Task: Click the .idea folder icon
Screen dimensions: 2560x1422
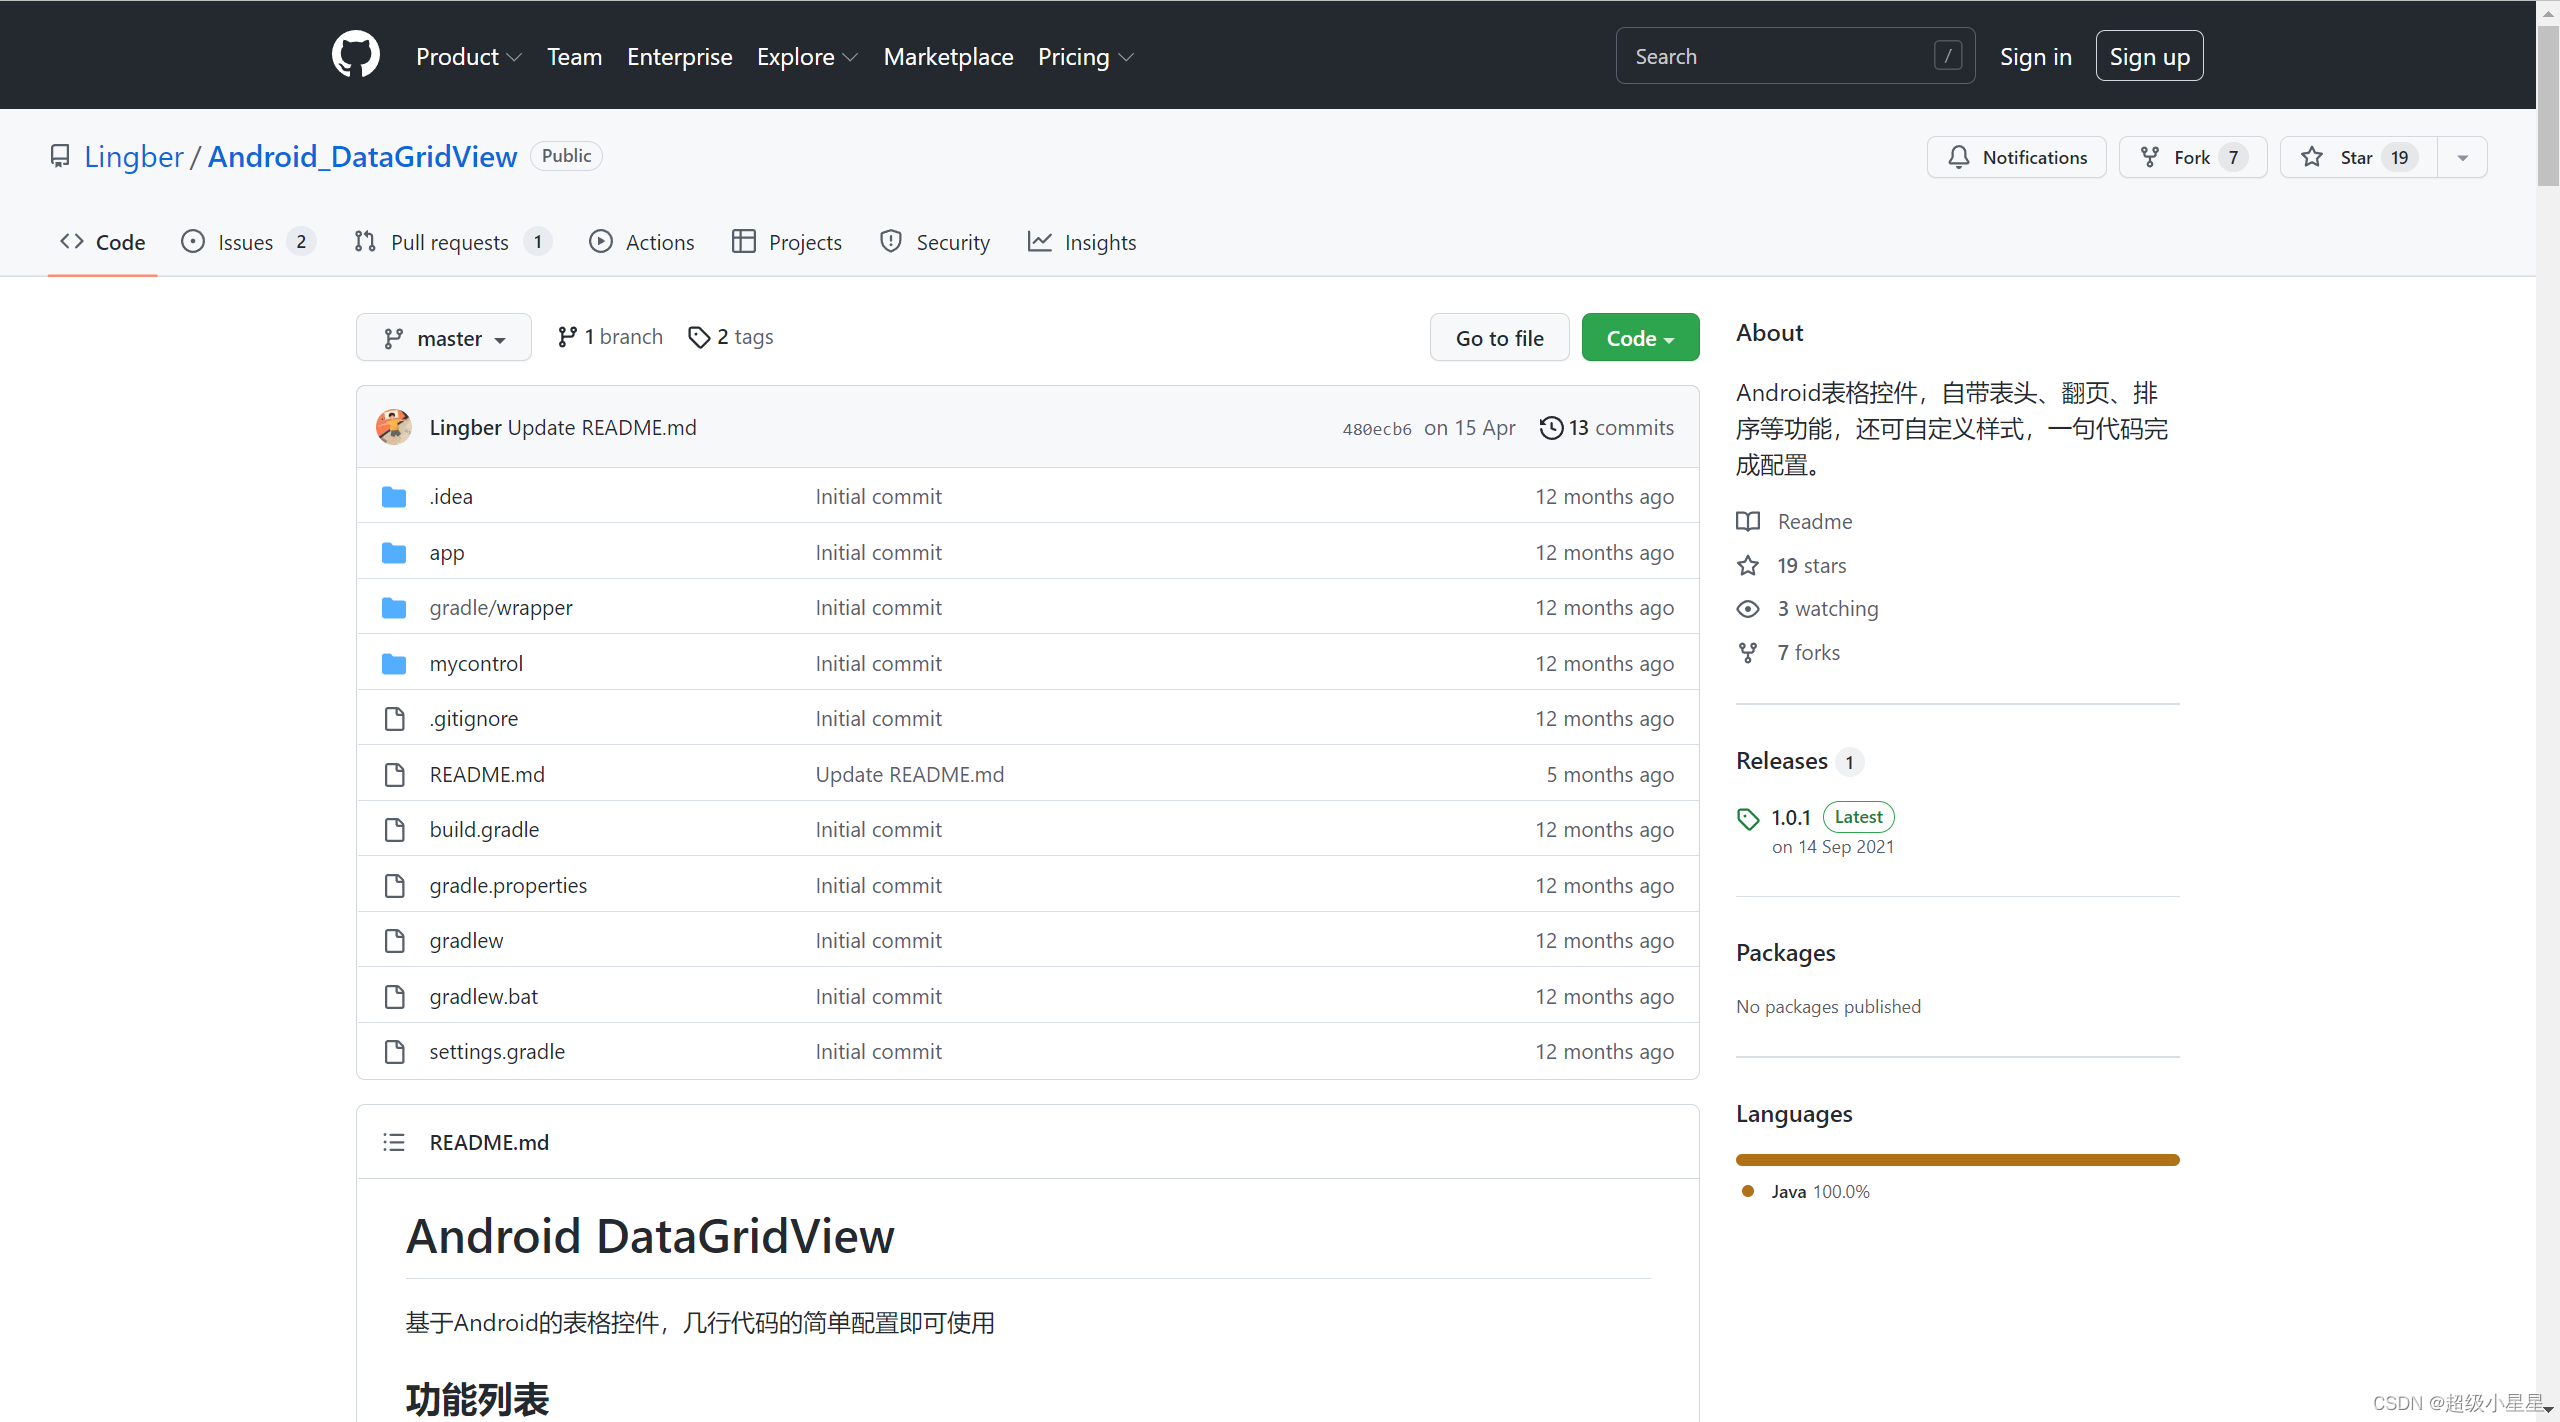Action: [394, 497]
